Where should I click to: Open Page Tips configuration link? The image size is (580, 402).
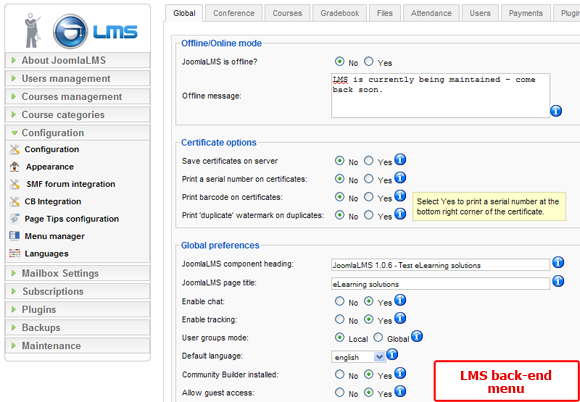72,219
